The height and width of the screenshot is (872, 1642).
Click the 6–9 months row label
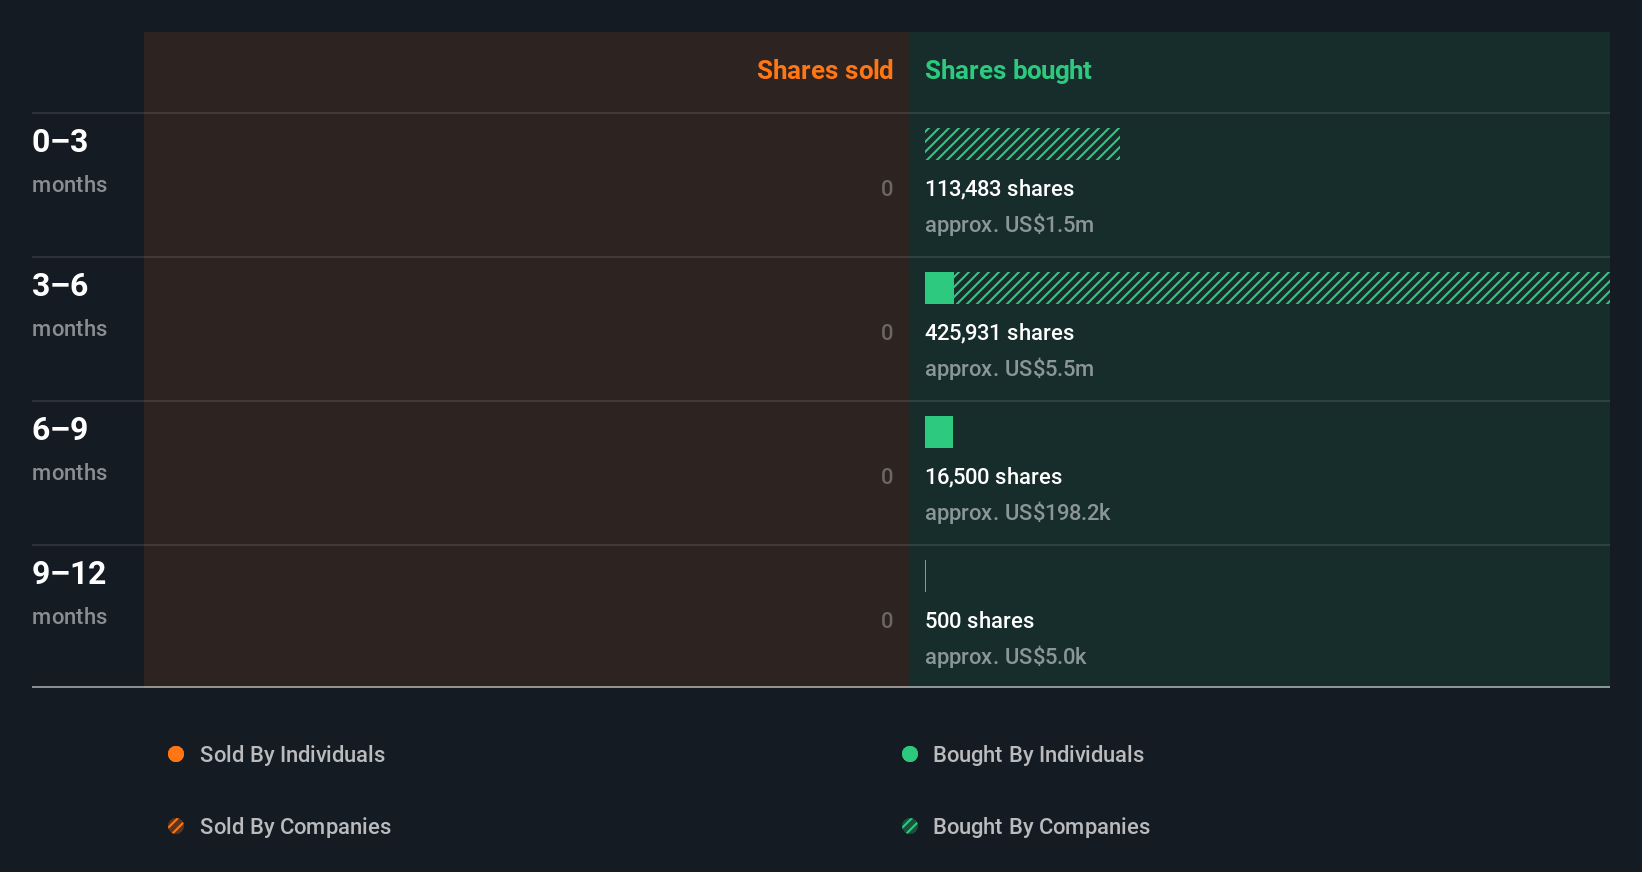click(69, 448)
